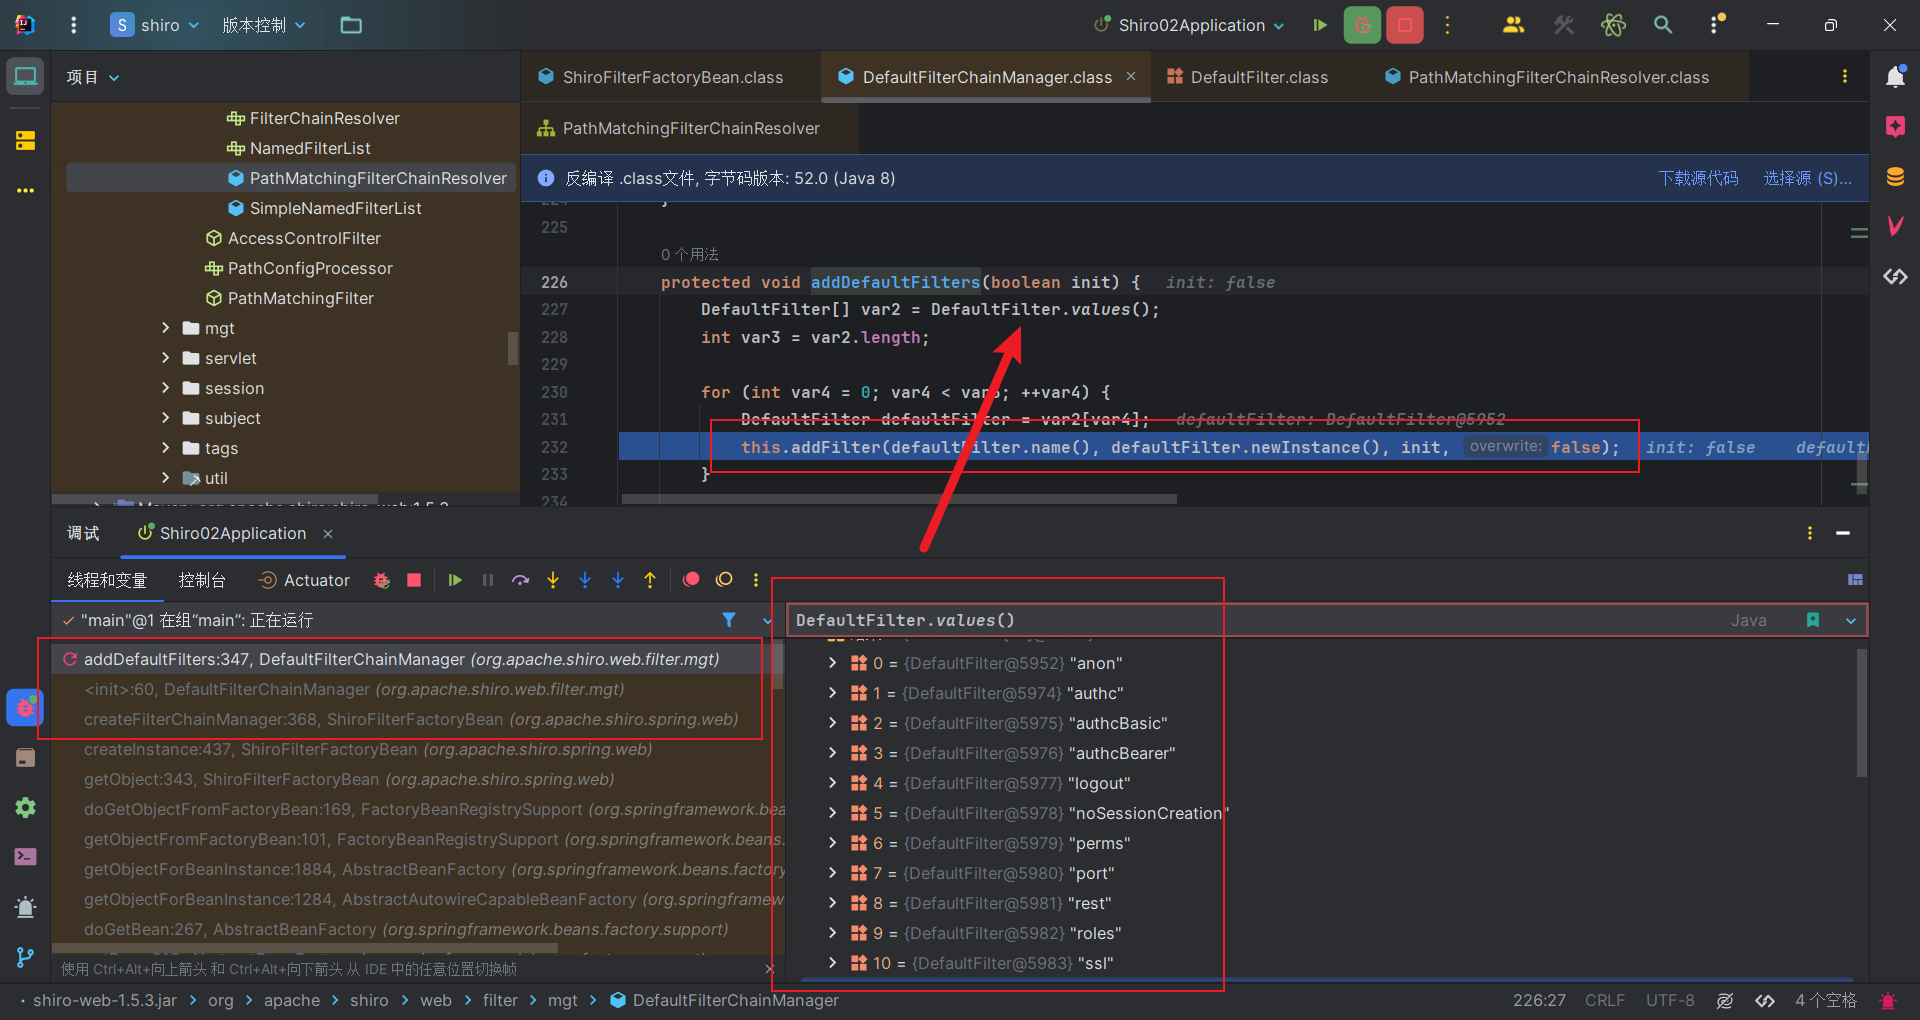The width and height of the screenshot is (1920, 1020).
Task: Click the apache breadcrumb
Action: (292, 1000)
